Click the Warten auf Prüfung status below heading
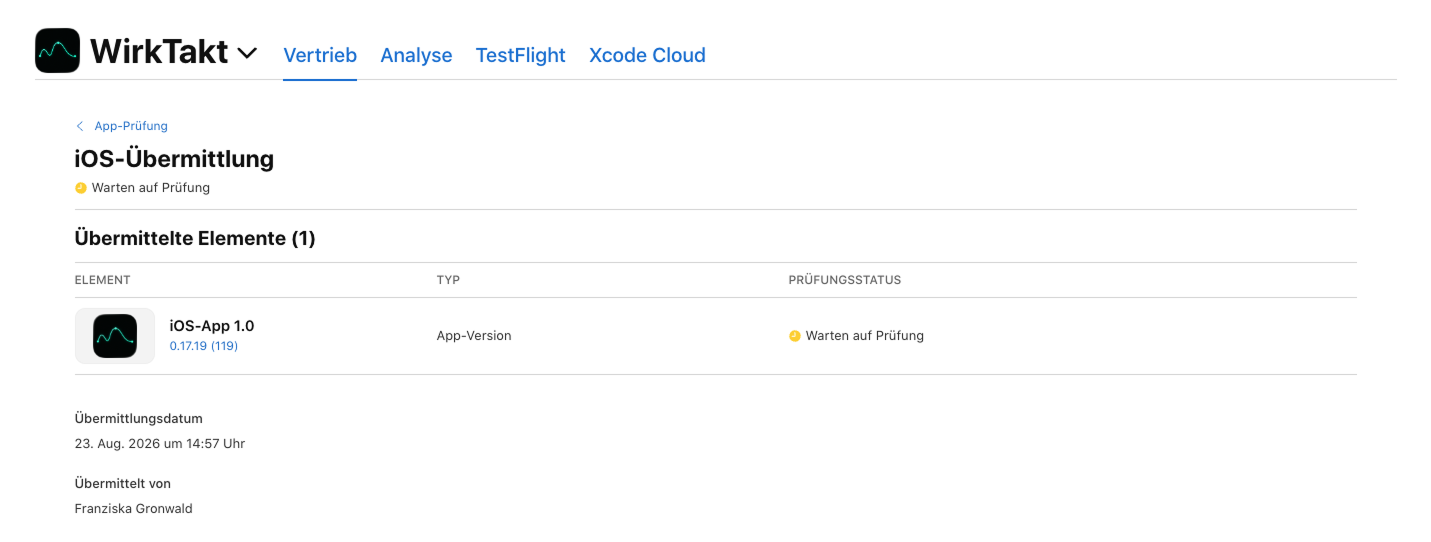This screenshot has height=542, width=1431. [x=151, y=187]
